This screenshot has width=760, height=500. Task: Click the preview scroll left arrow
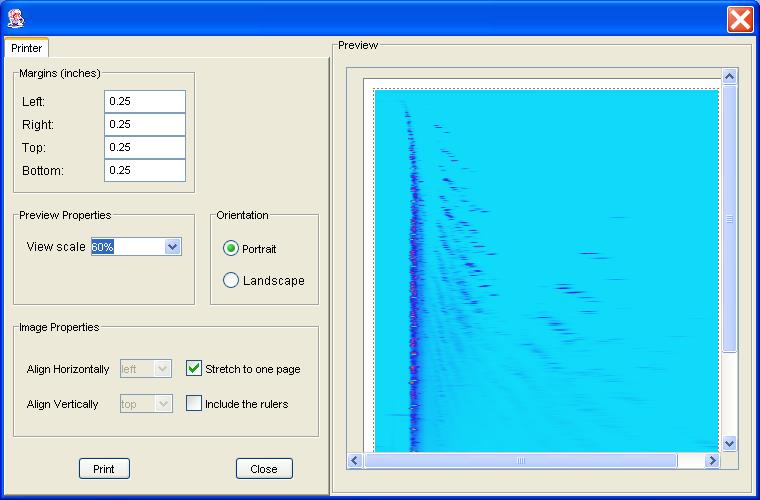(355, 460)
